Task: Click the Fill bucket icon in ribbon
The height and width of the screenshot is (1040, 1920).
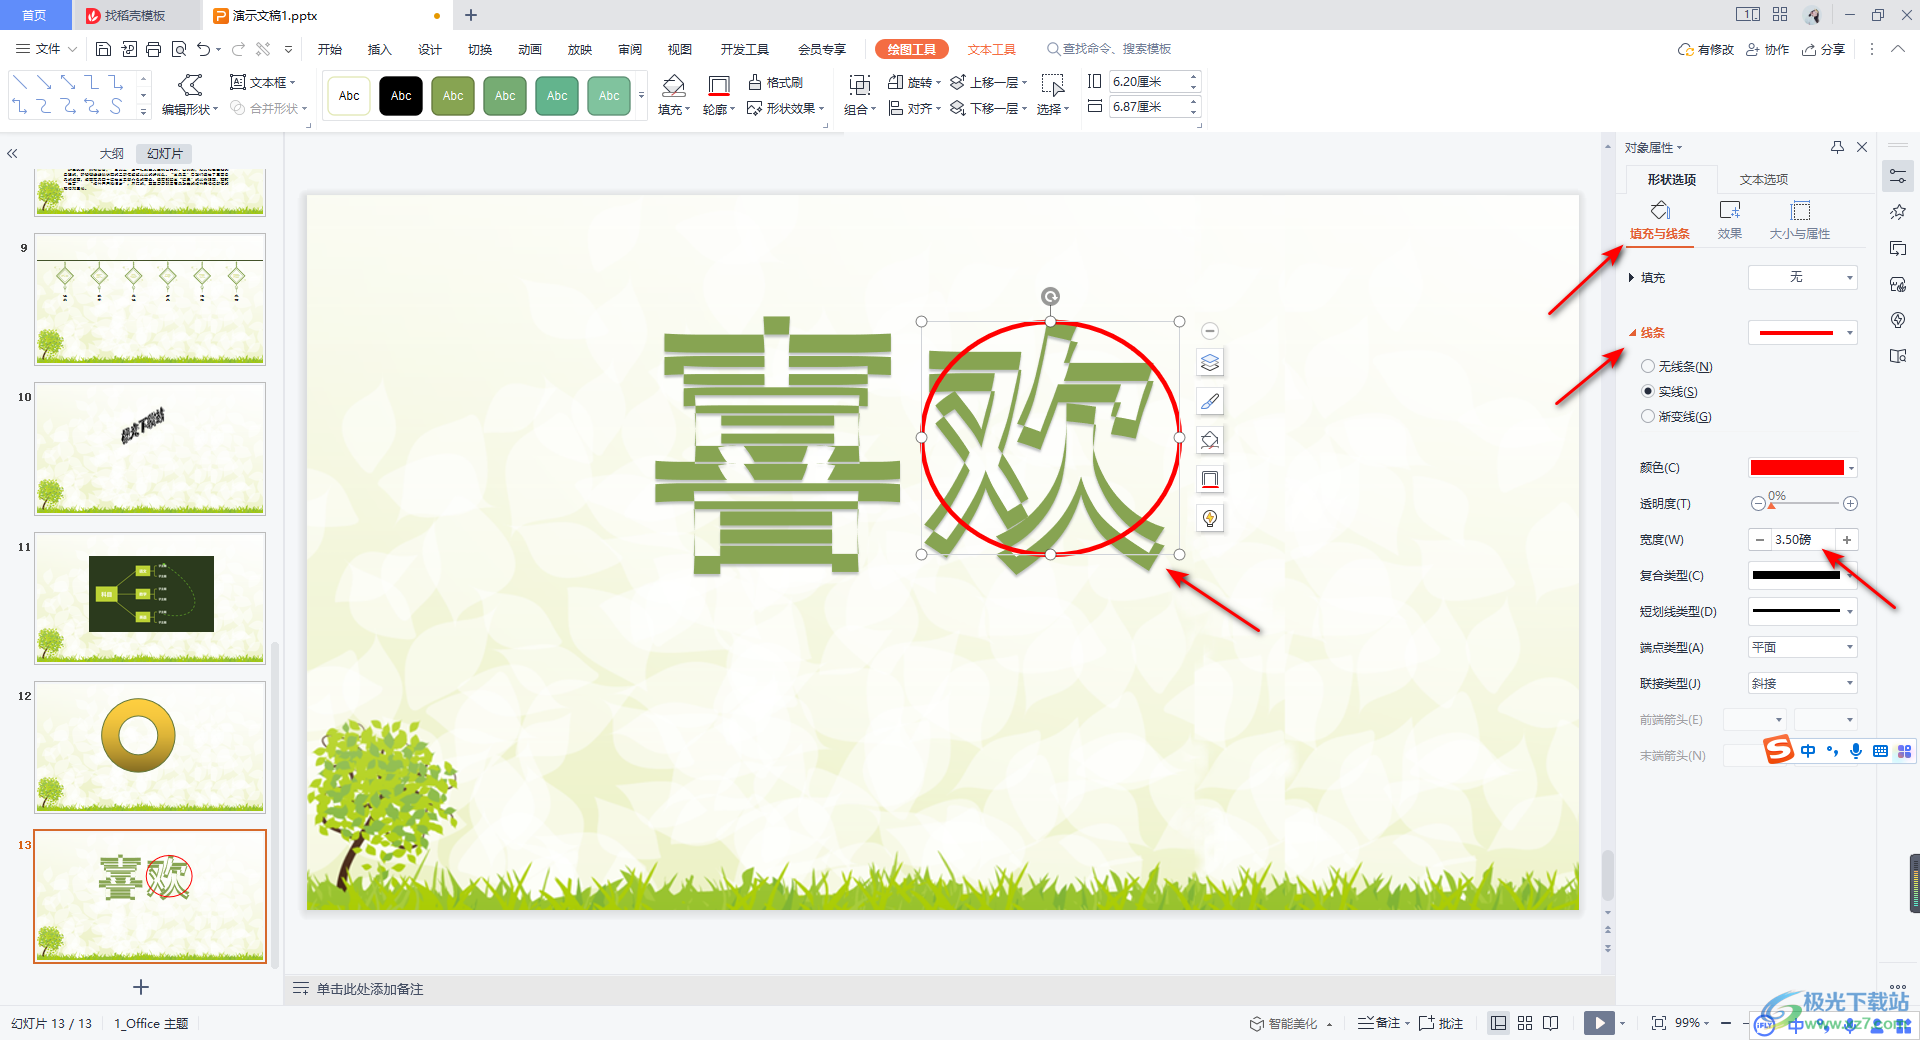Action: click(674, 85)
